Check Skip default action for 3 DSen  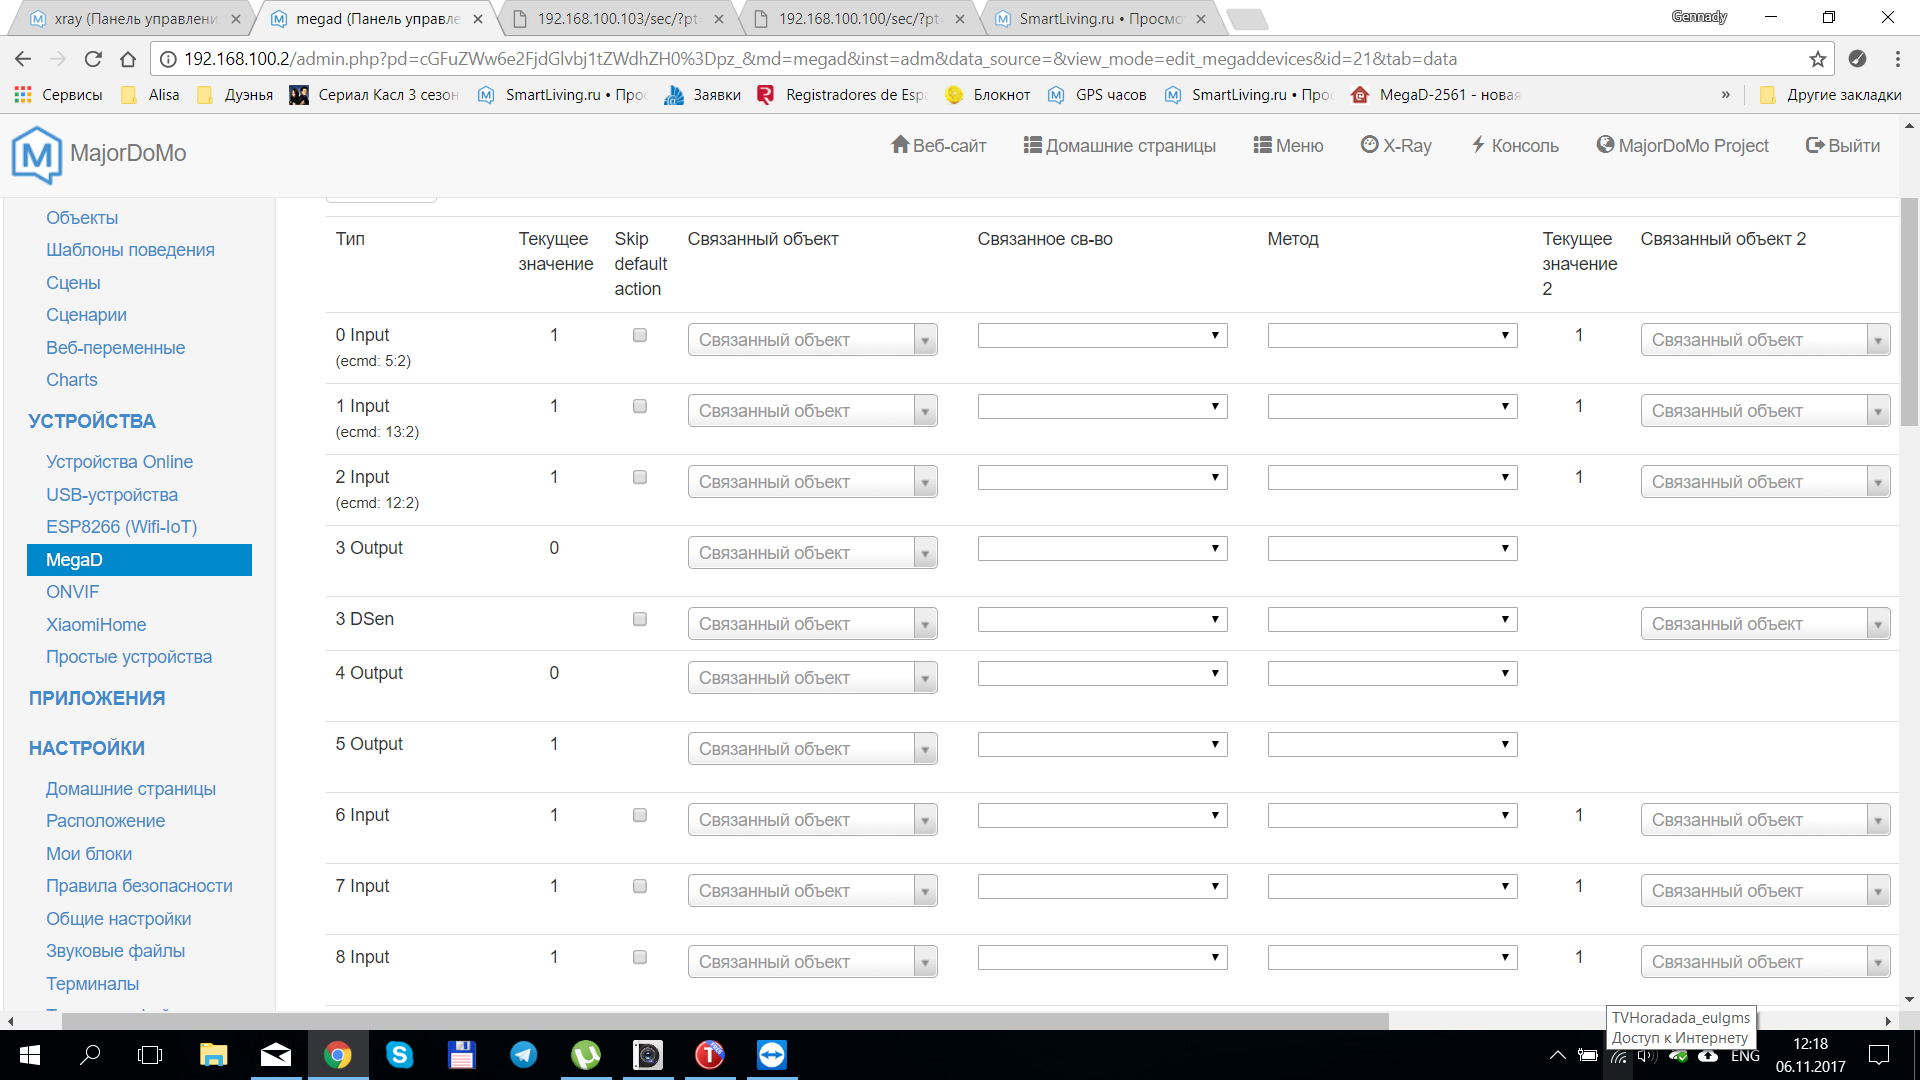(640, 620)
